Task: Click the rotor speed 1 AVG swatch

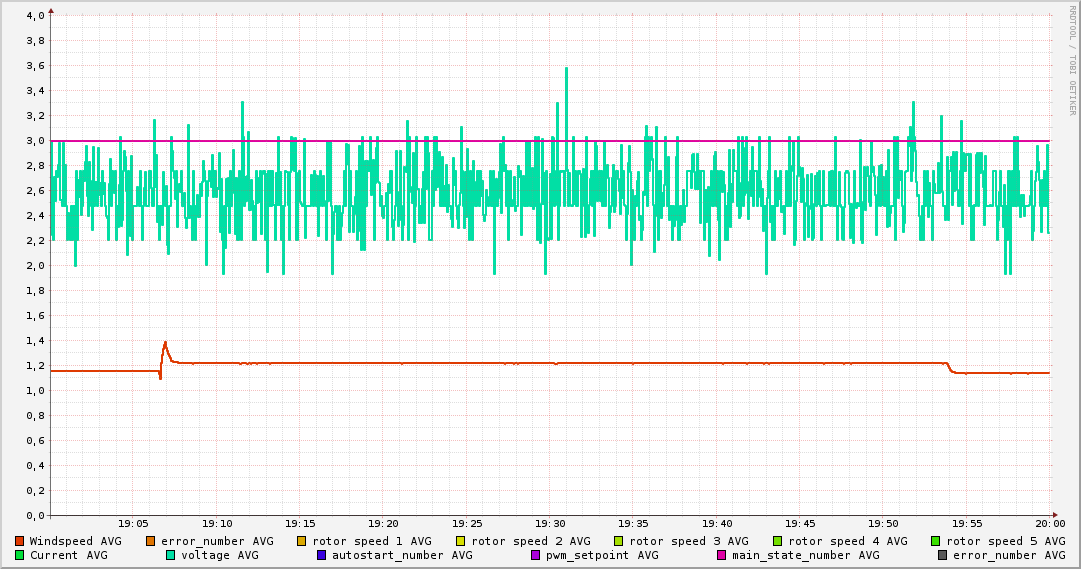Action: click(x=301, y=541)
